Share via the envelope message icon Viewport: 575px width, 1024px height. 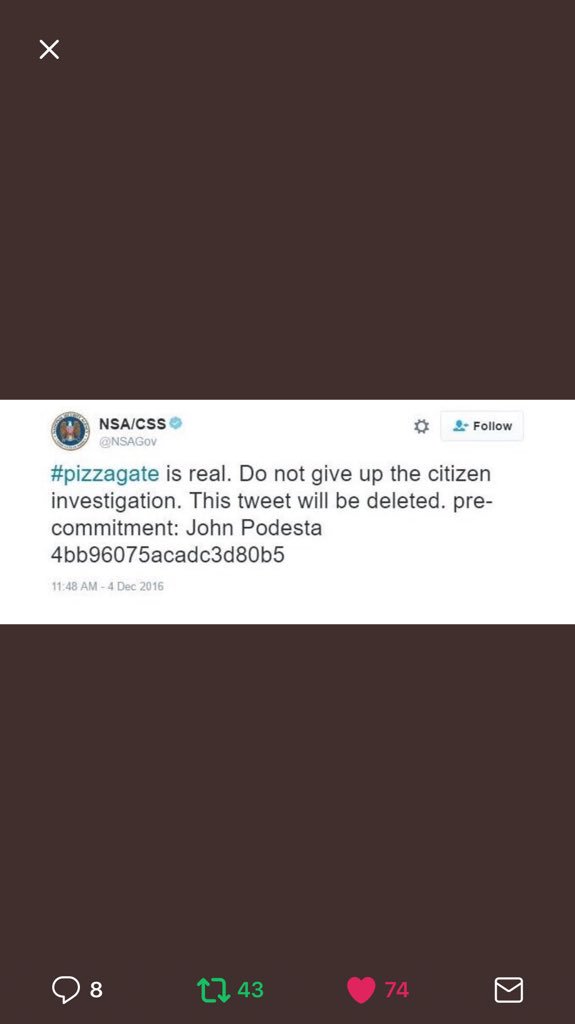pos(508,989)
